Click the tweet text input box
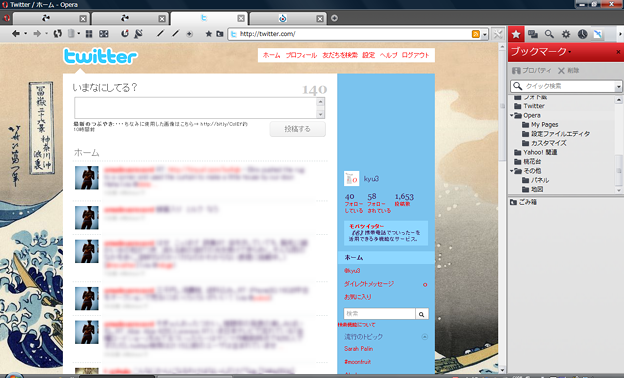The image size is (624, 378). [196, 108]
